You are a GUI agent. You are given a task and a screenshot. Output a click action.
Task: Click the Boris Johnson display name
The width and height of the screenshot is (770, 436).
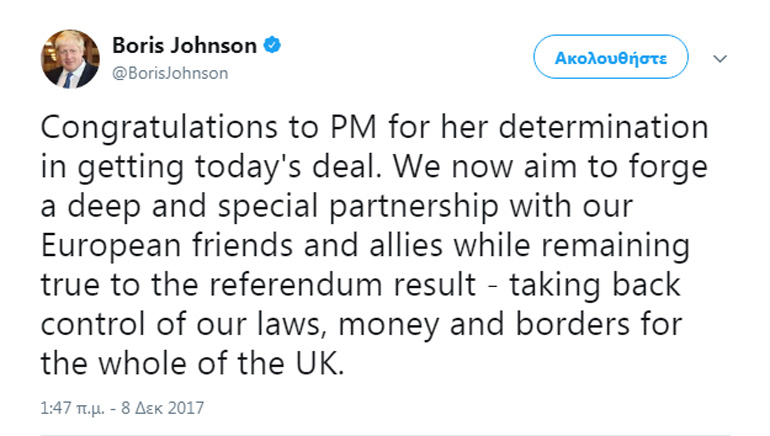tap(185, 45)
